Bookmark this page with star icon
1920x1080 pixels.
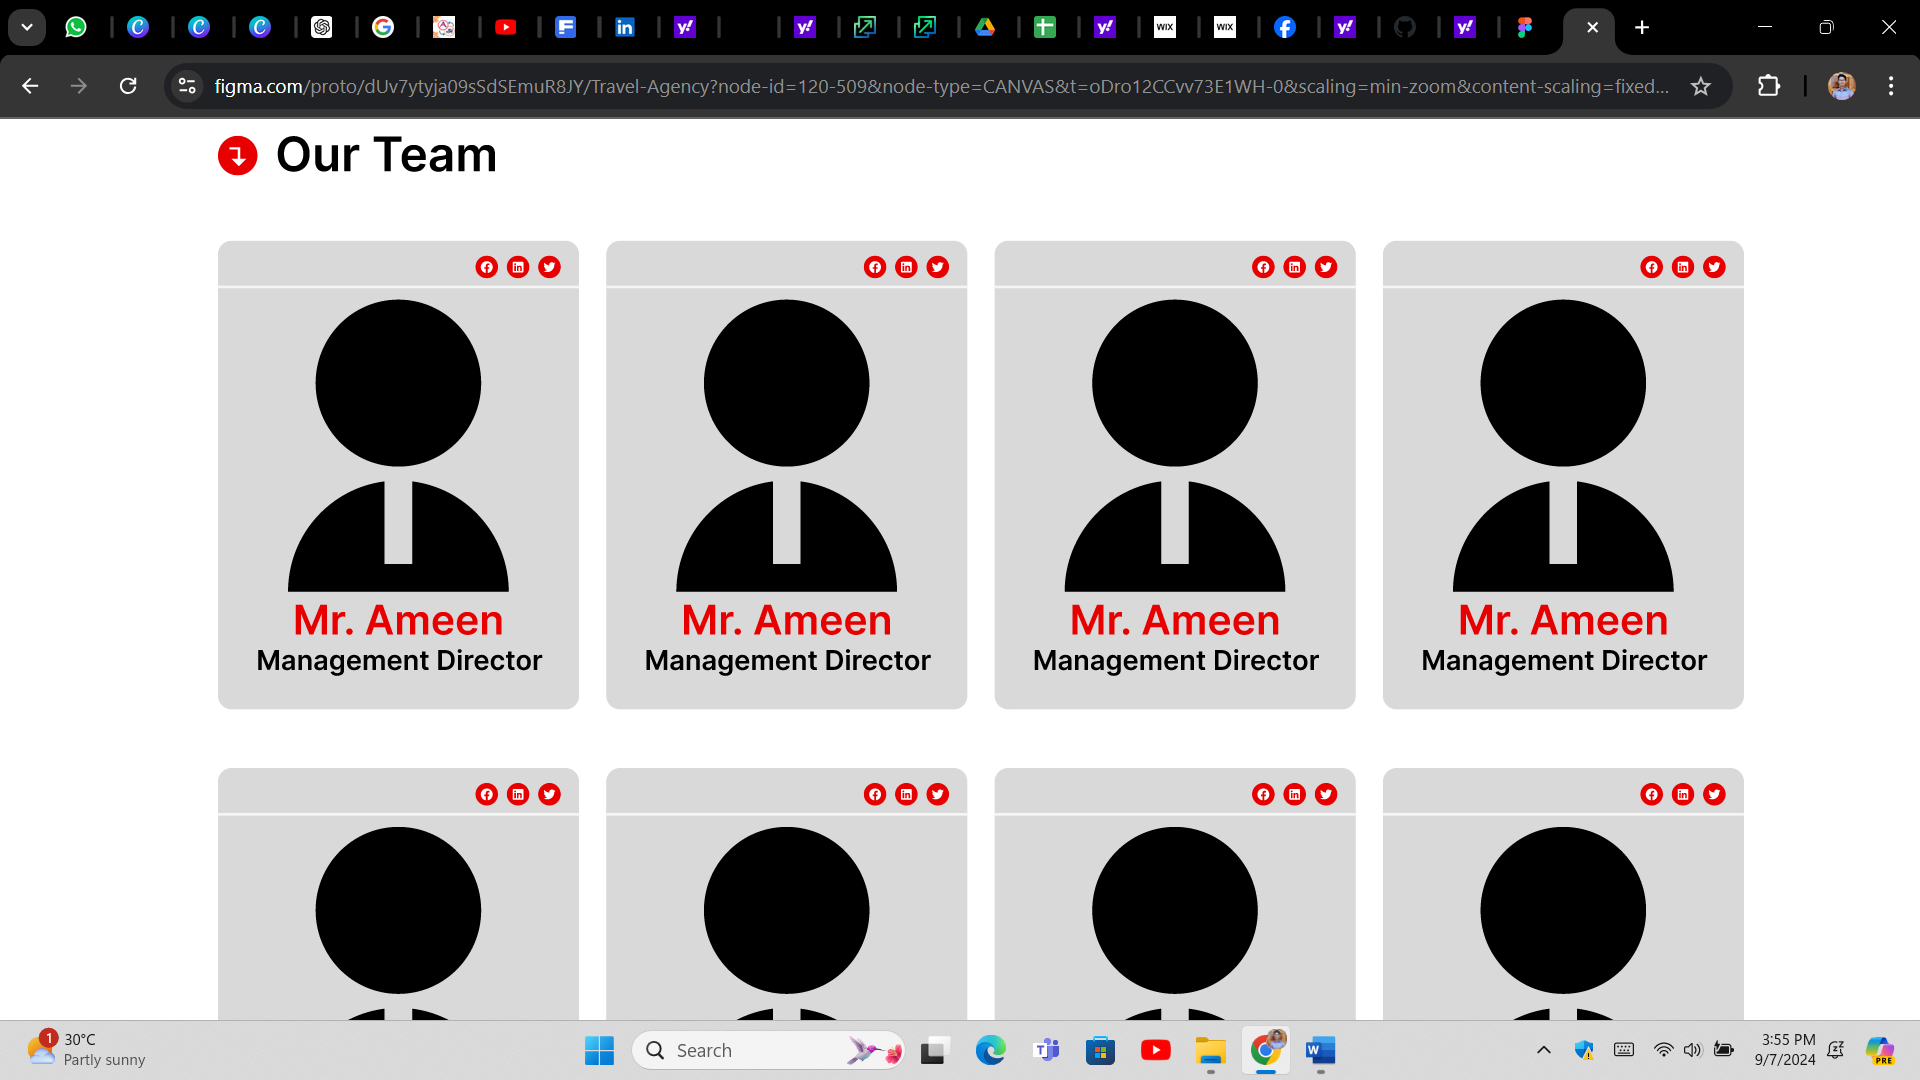coord(1700,86)
